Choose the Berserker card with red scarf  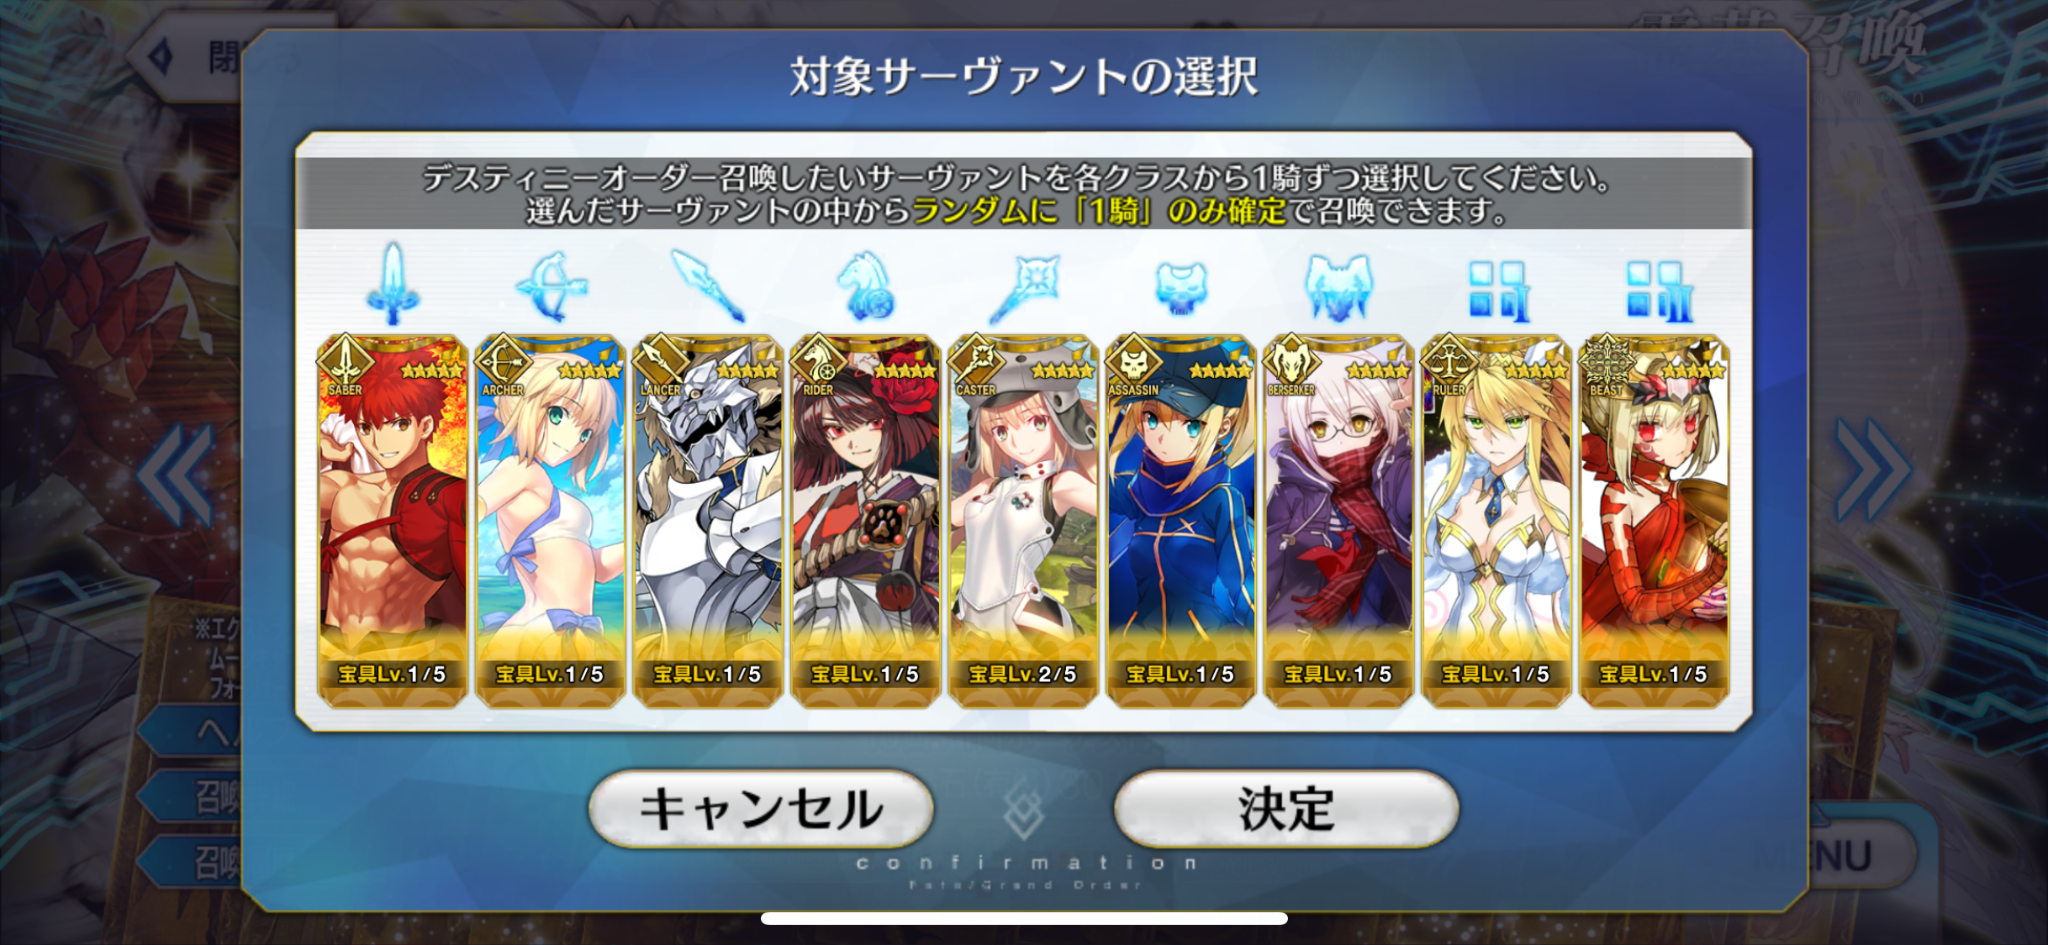1338,521
